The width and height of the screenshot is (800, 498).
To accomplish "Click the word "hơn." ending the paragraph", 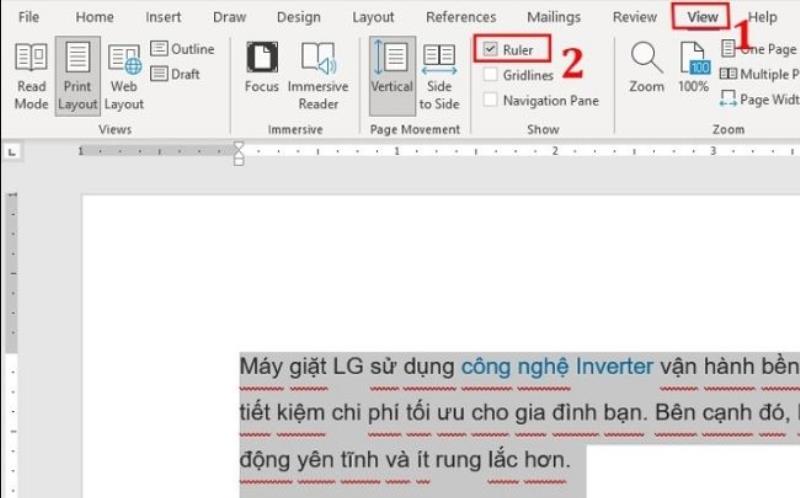I will click(x=546, y=460).
